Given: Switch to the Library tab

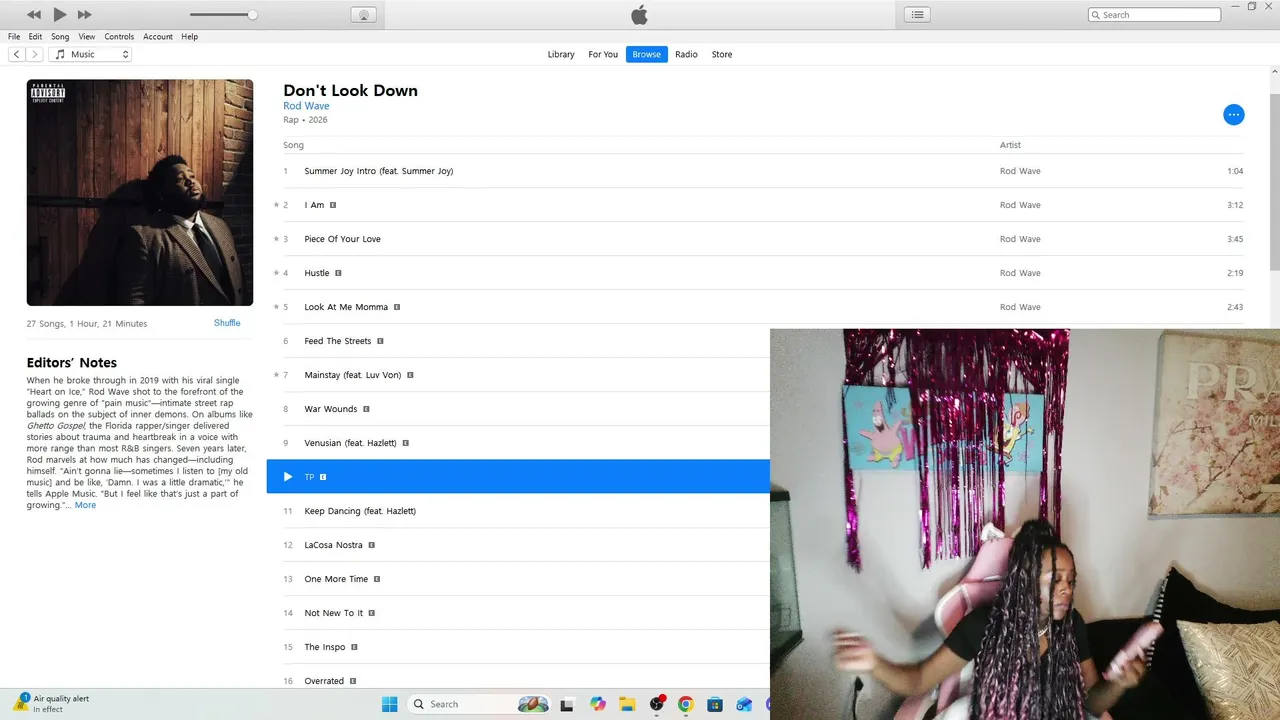Looking at the screenshot, I should click(561, 54).
